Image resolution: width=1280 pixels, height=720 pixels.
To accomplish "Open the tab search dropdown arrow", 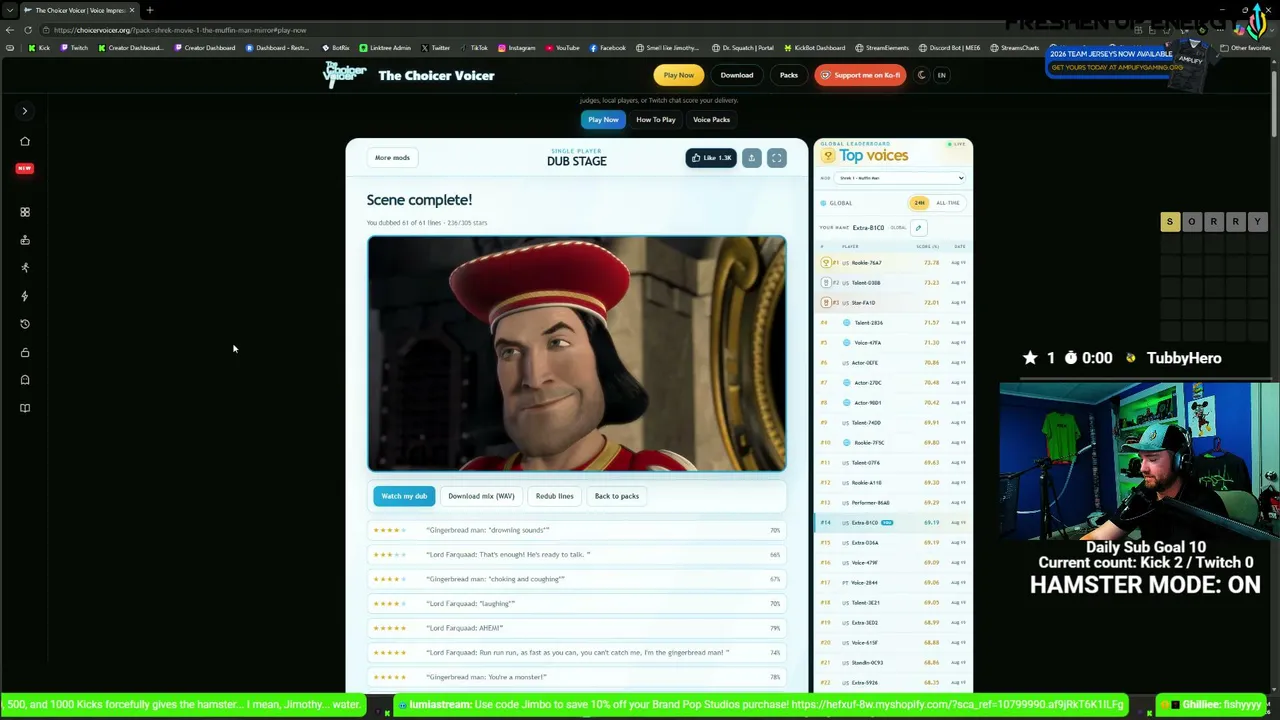I will pos(9,10).
